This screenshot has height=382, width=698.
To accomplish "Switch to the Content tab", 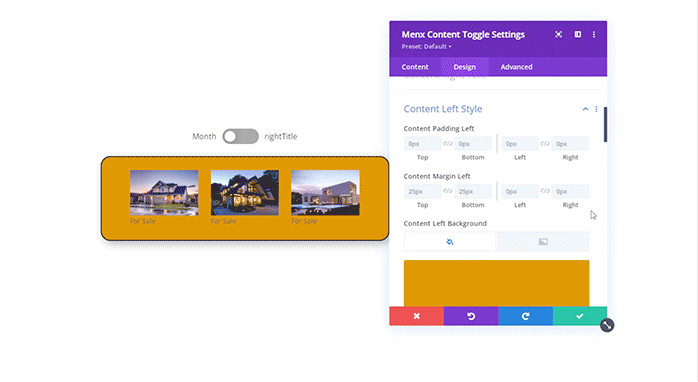I will click(415, 67).
